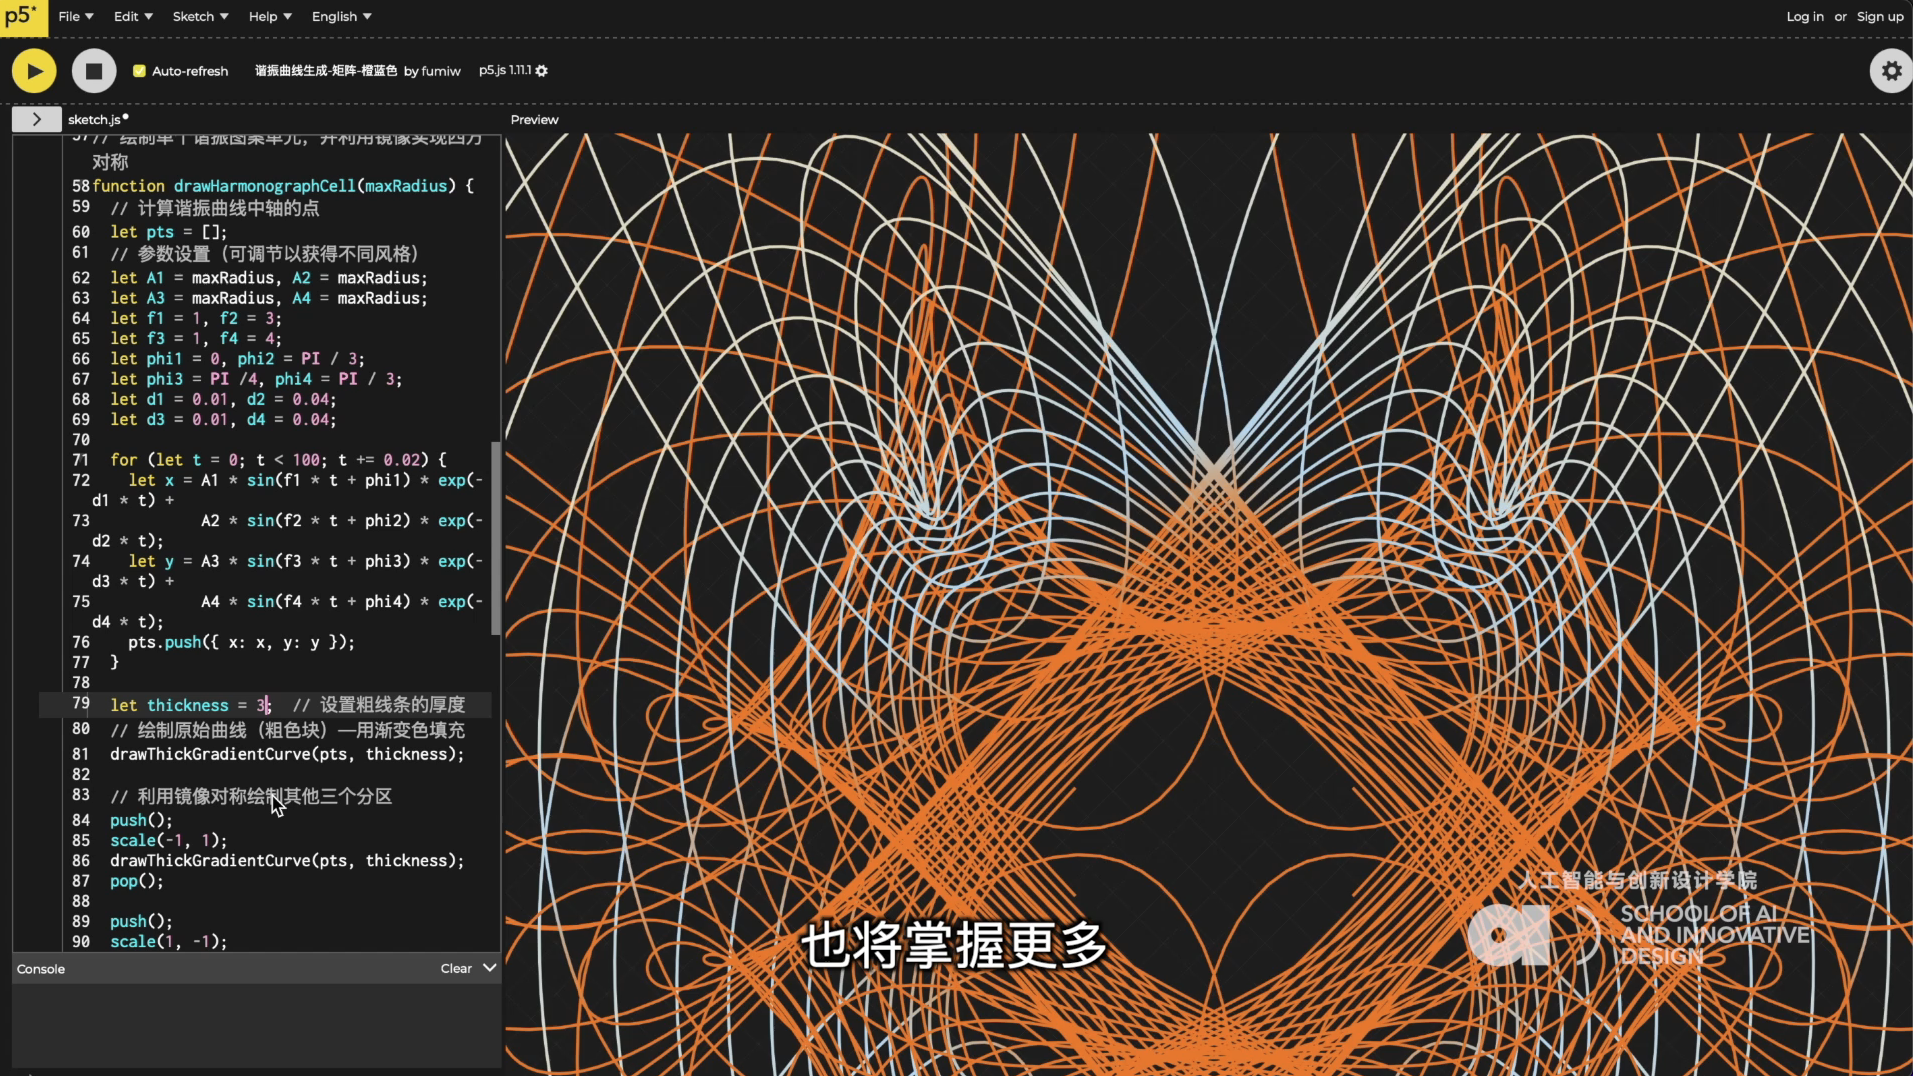
Task: Click the sketch.js file tab label
Action: (x=94, y=119)
